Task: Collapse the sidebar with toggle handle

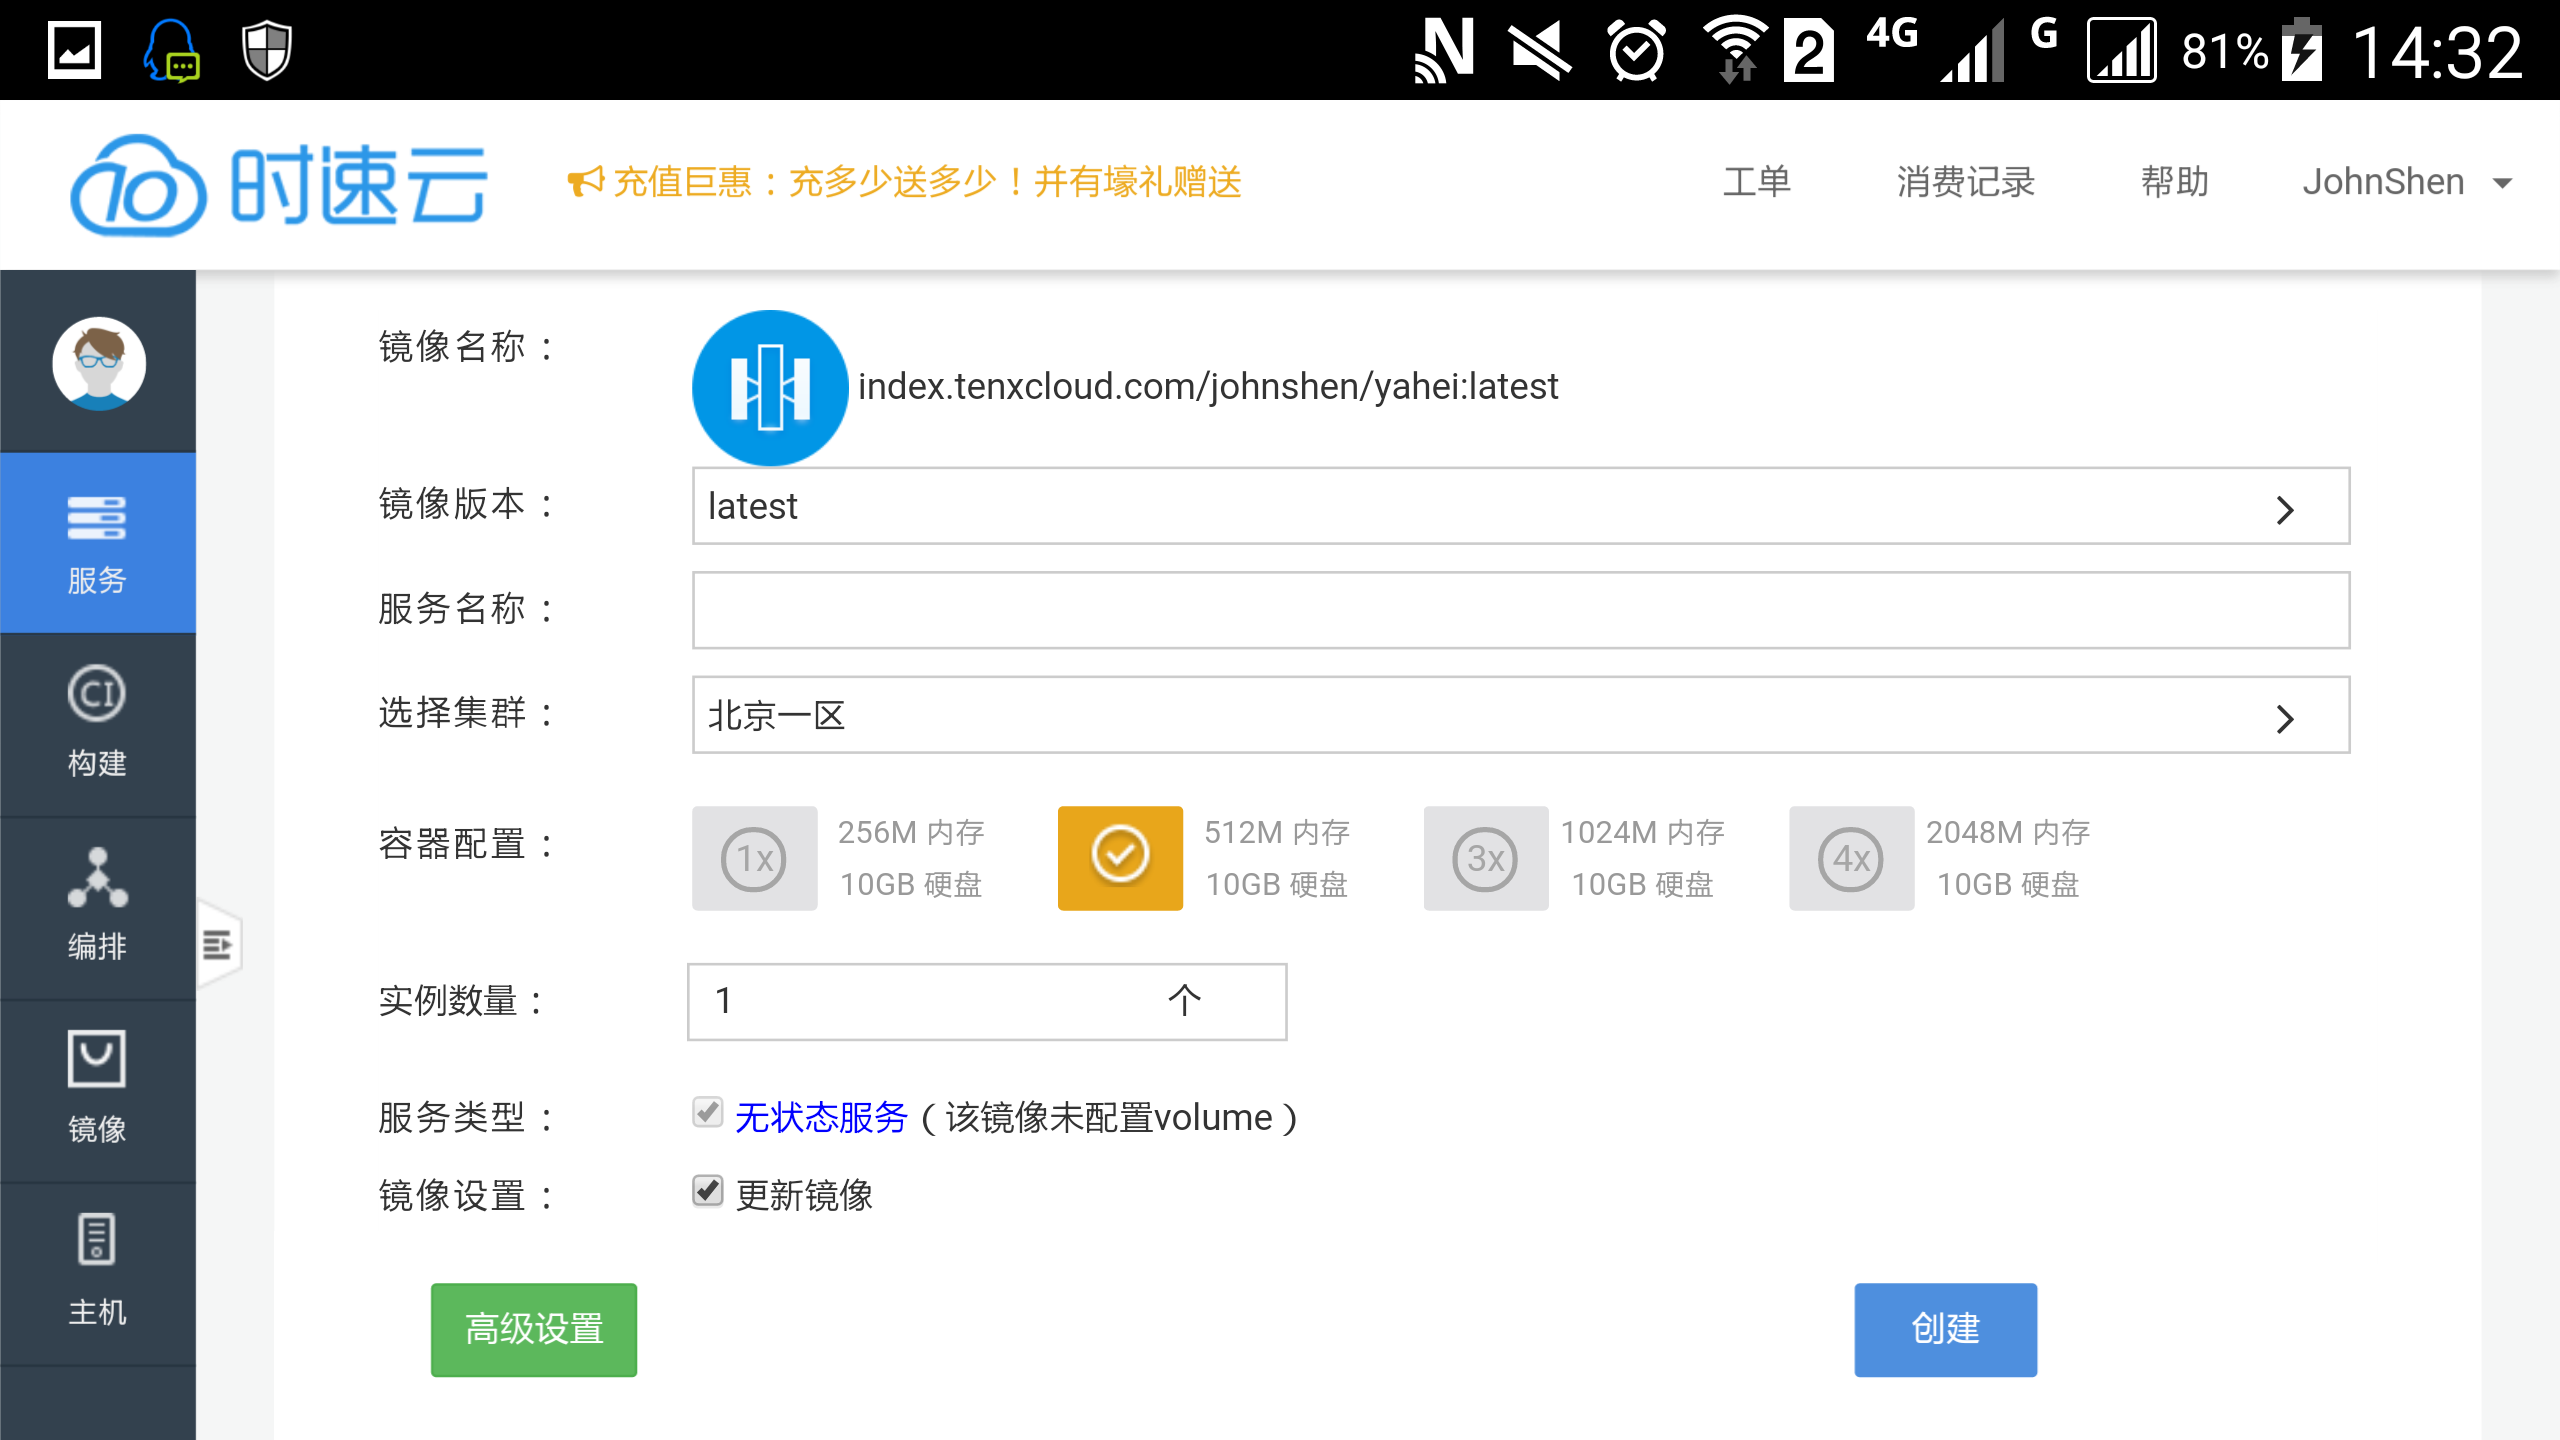Action: coord(218,944)
